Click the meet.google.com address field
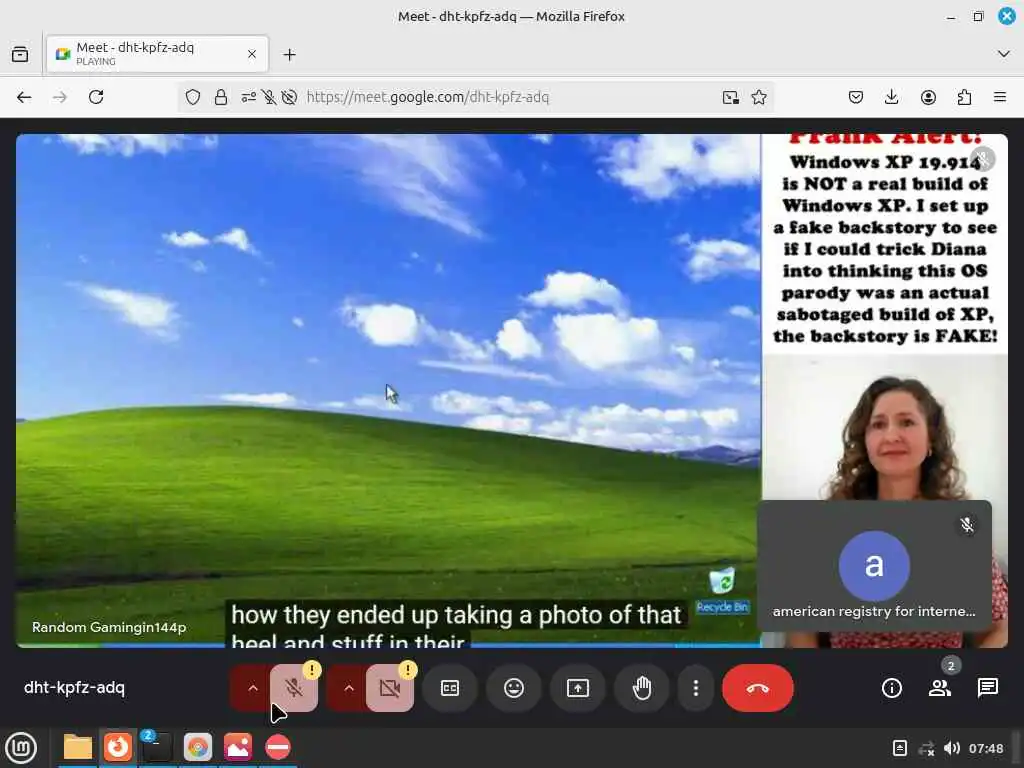This screenshot has height=768, width=1024. (x=428, y=97)
